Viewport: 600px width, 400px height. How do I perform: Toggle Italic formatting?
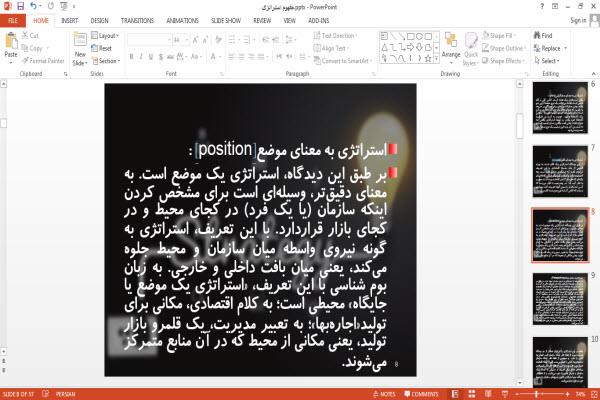[141, 57]
